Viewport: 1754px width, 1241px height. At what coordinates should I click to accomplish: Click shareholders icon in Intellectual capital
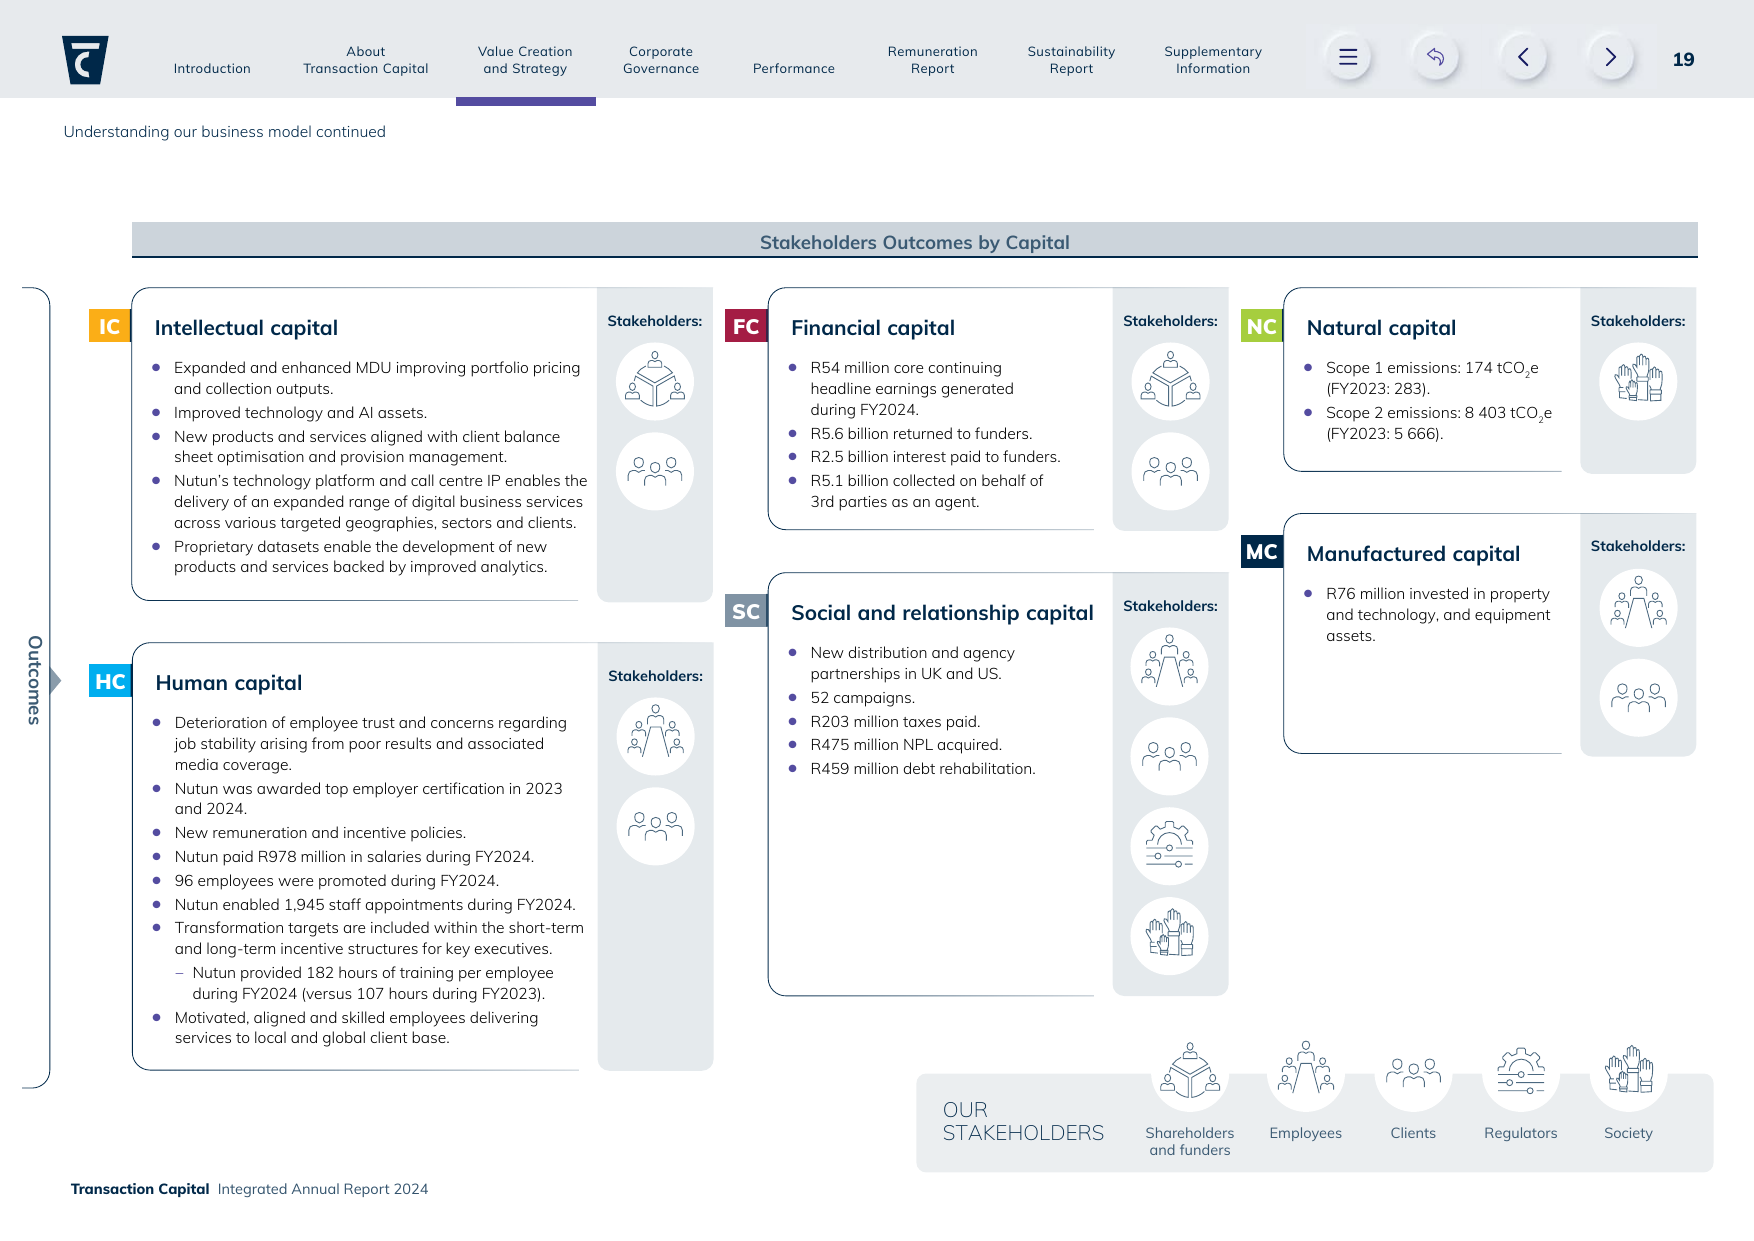coord(655,382)
